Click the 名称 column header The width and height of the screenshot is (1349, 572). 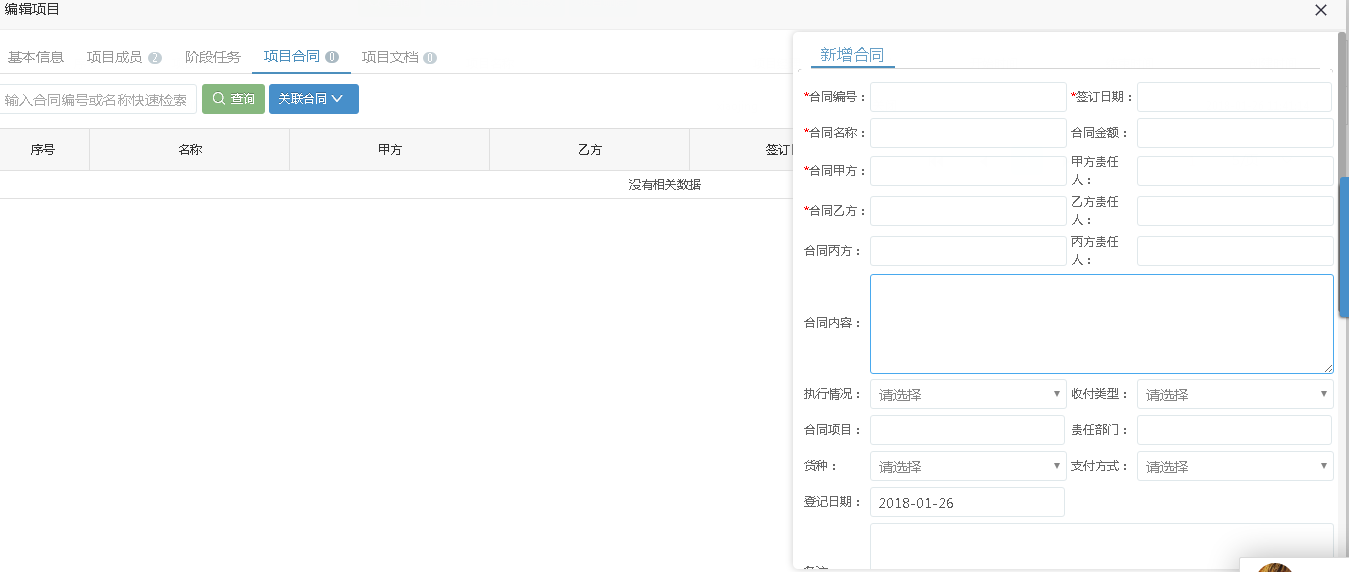pos(190,150)
